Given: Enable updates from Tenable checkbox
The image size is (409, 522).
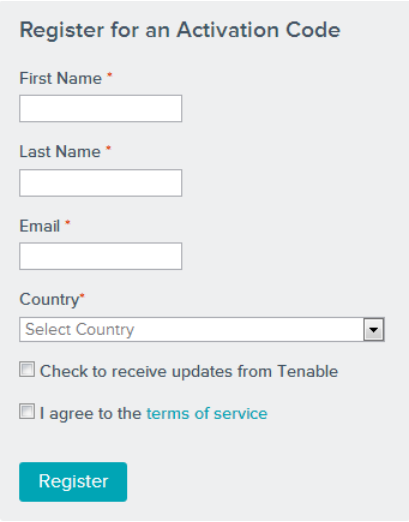Looking at the screenshot, I should coord(27,369).
